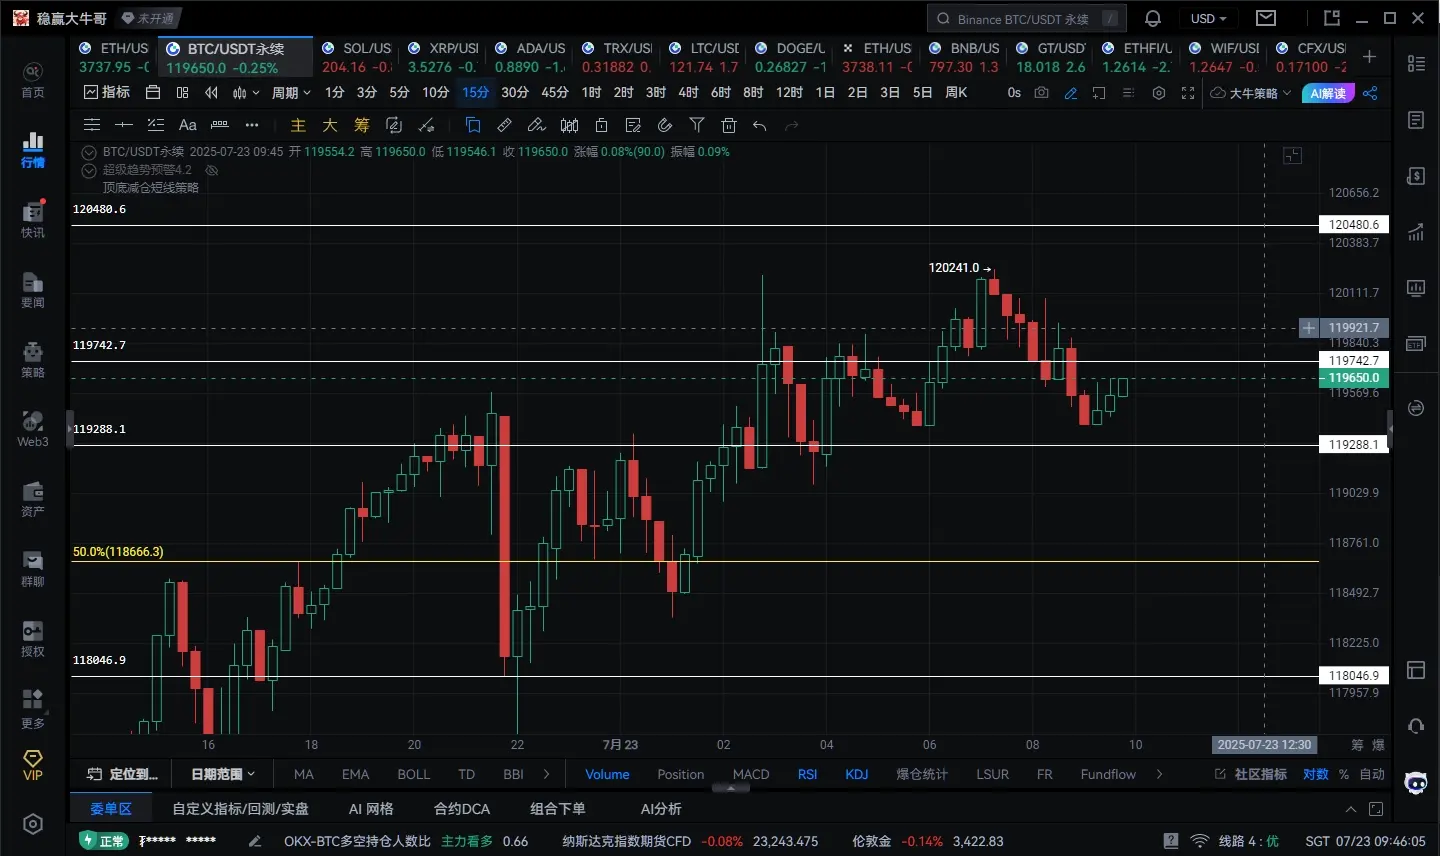Image resolution: width=1440 pixels, height=856 pixels.
Task: Toggle the RSI sub-indicator
Action: point(807,774)
